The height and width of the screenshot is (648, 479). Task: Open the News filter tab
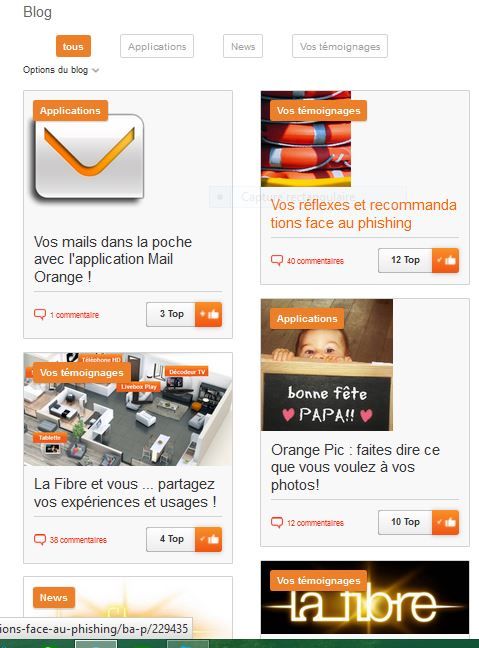(243, 46)
